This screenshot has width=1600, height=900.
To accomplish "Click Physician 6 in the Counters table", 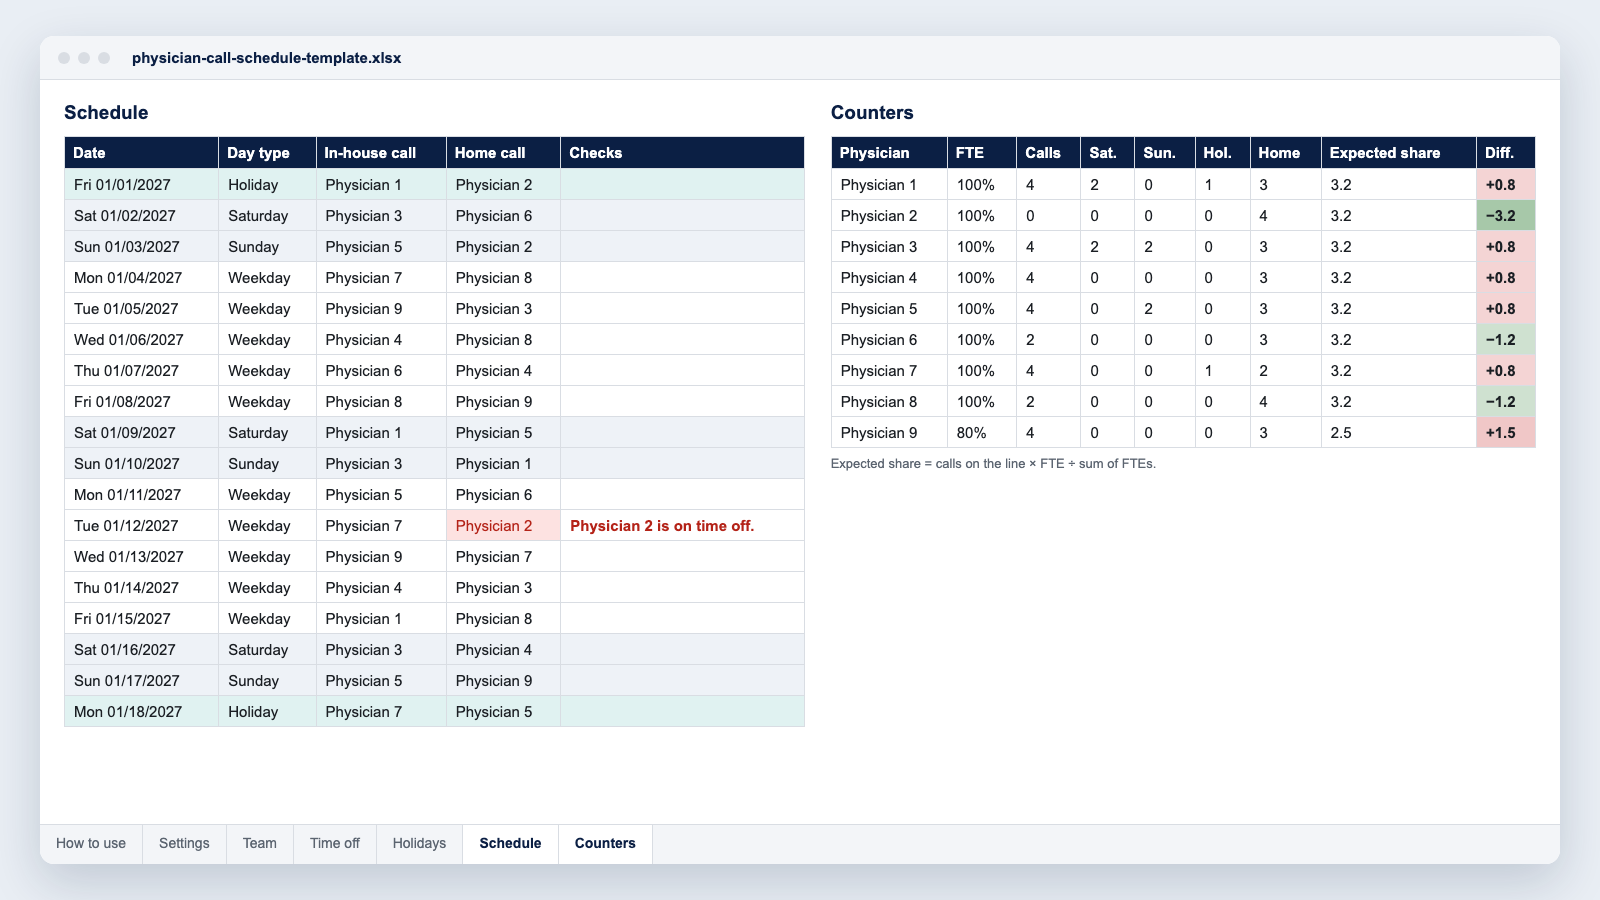I will click(x=889, y=340).
